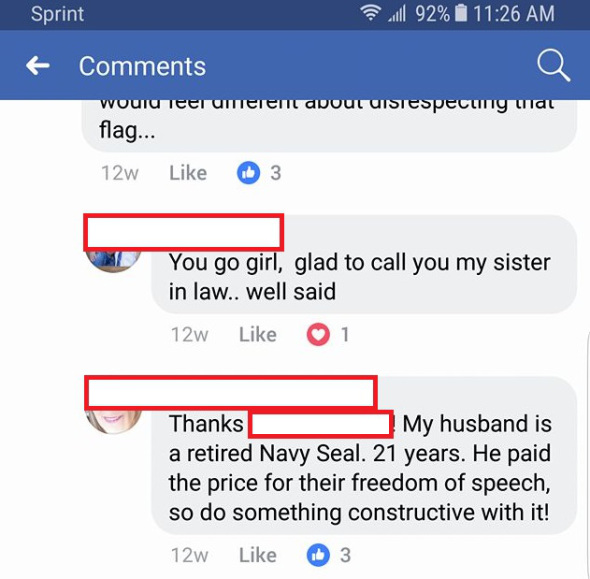590x579 pixels.
Task: Open search with the magnifying glass icon
Action: (x=553, y=65)
